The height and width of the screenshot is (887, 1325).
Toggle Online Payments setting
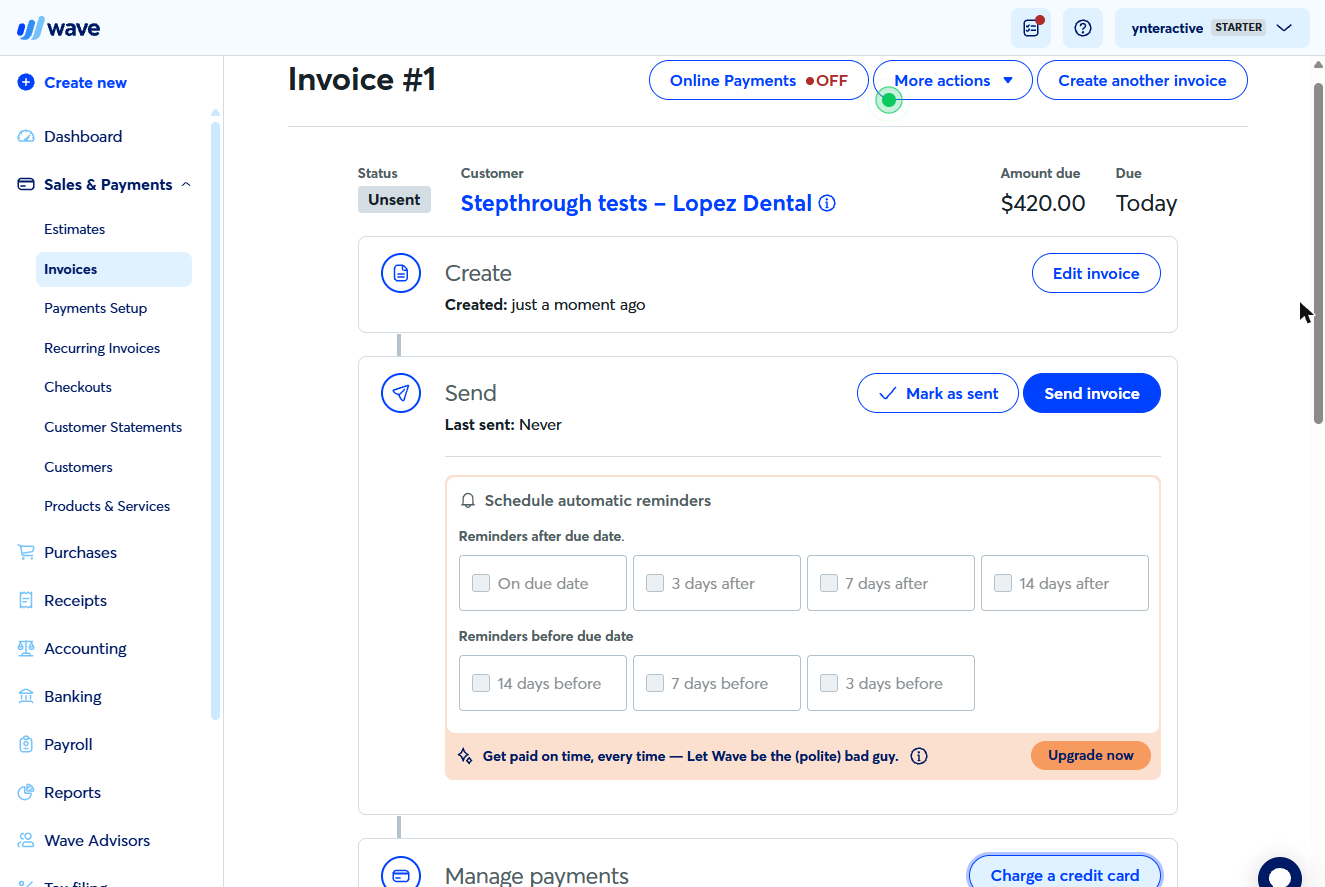[759, 81]
